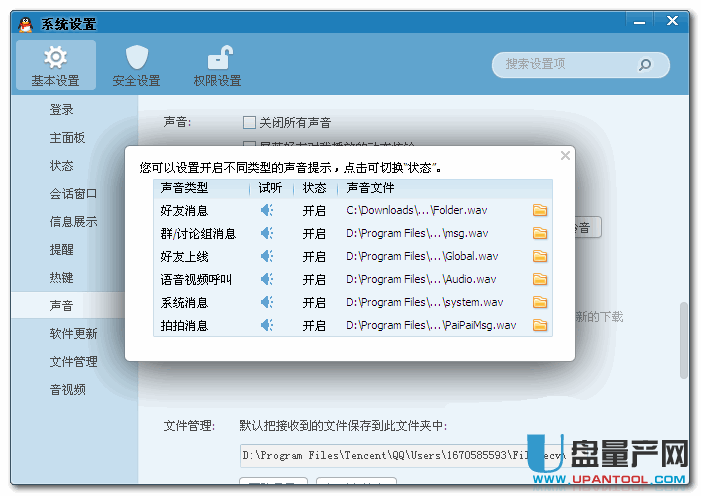This screenshot has width=701, height=496.
Task: Open 热键 settings in sidebar
Action: (61, 278)
